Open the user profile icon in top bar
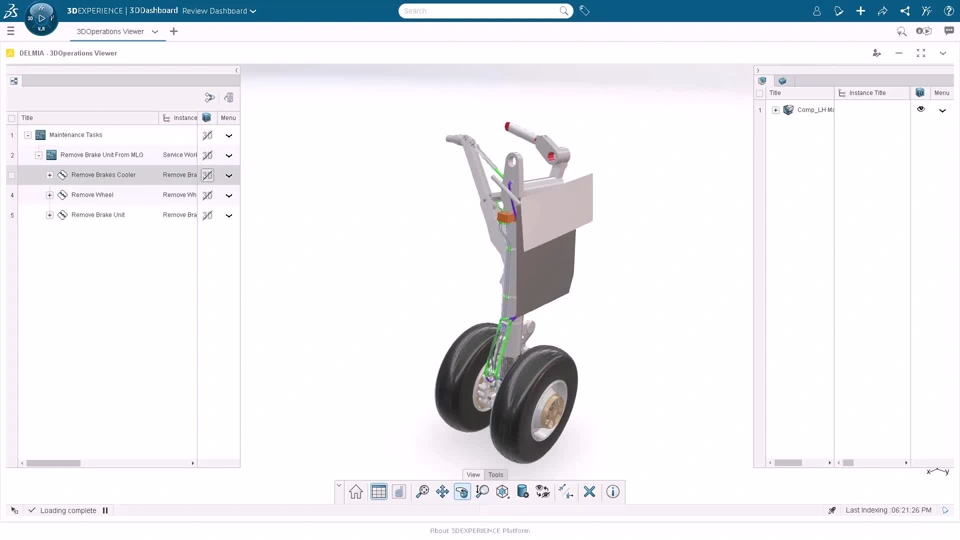The width and height of the screenshot is (960, 540). (817, 11)
